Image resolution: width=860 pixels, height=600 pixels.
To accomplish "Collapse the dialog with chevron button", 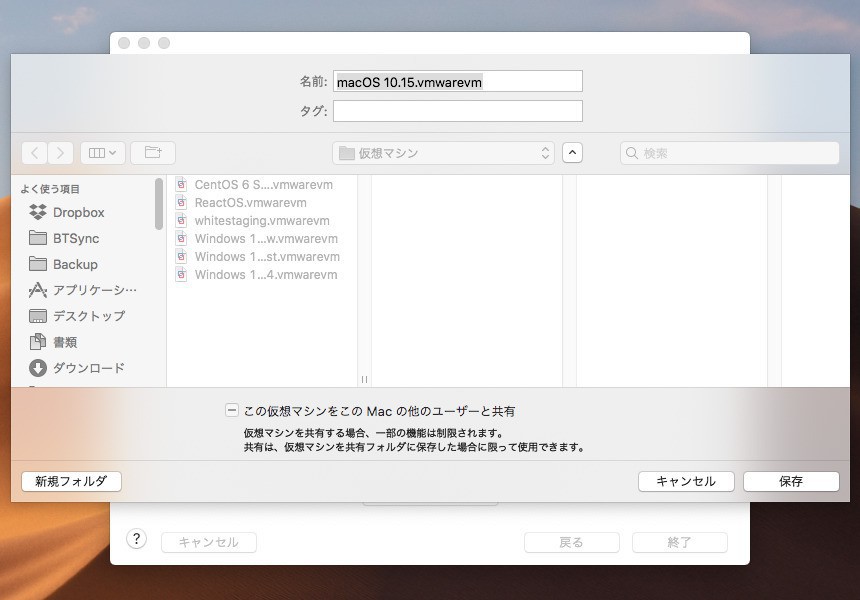I will coord(572,153).
